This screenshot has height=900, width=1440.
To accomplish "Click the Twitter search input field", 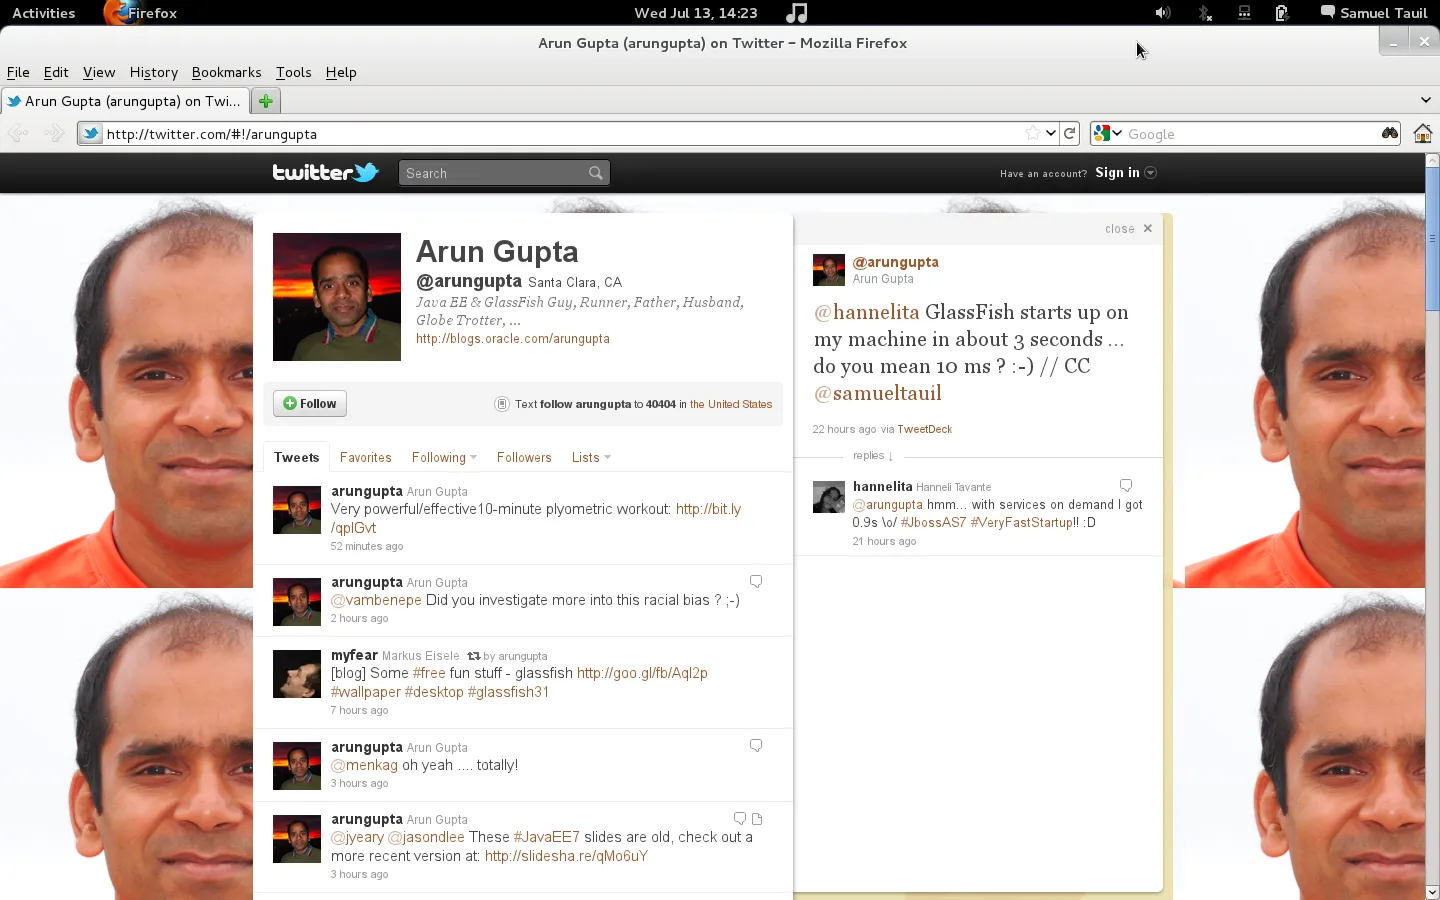I will click(492, 173).
